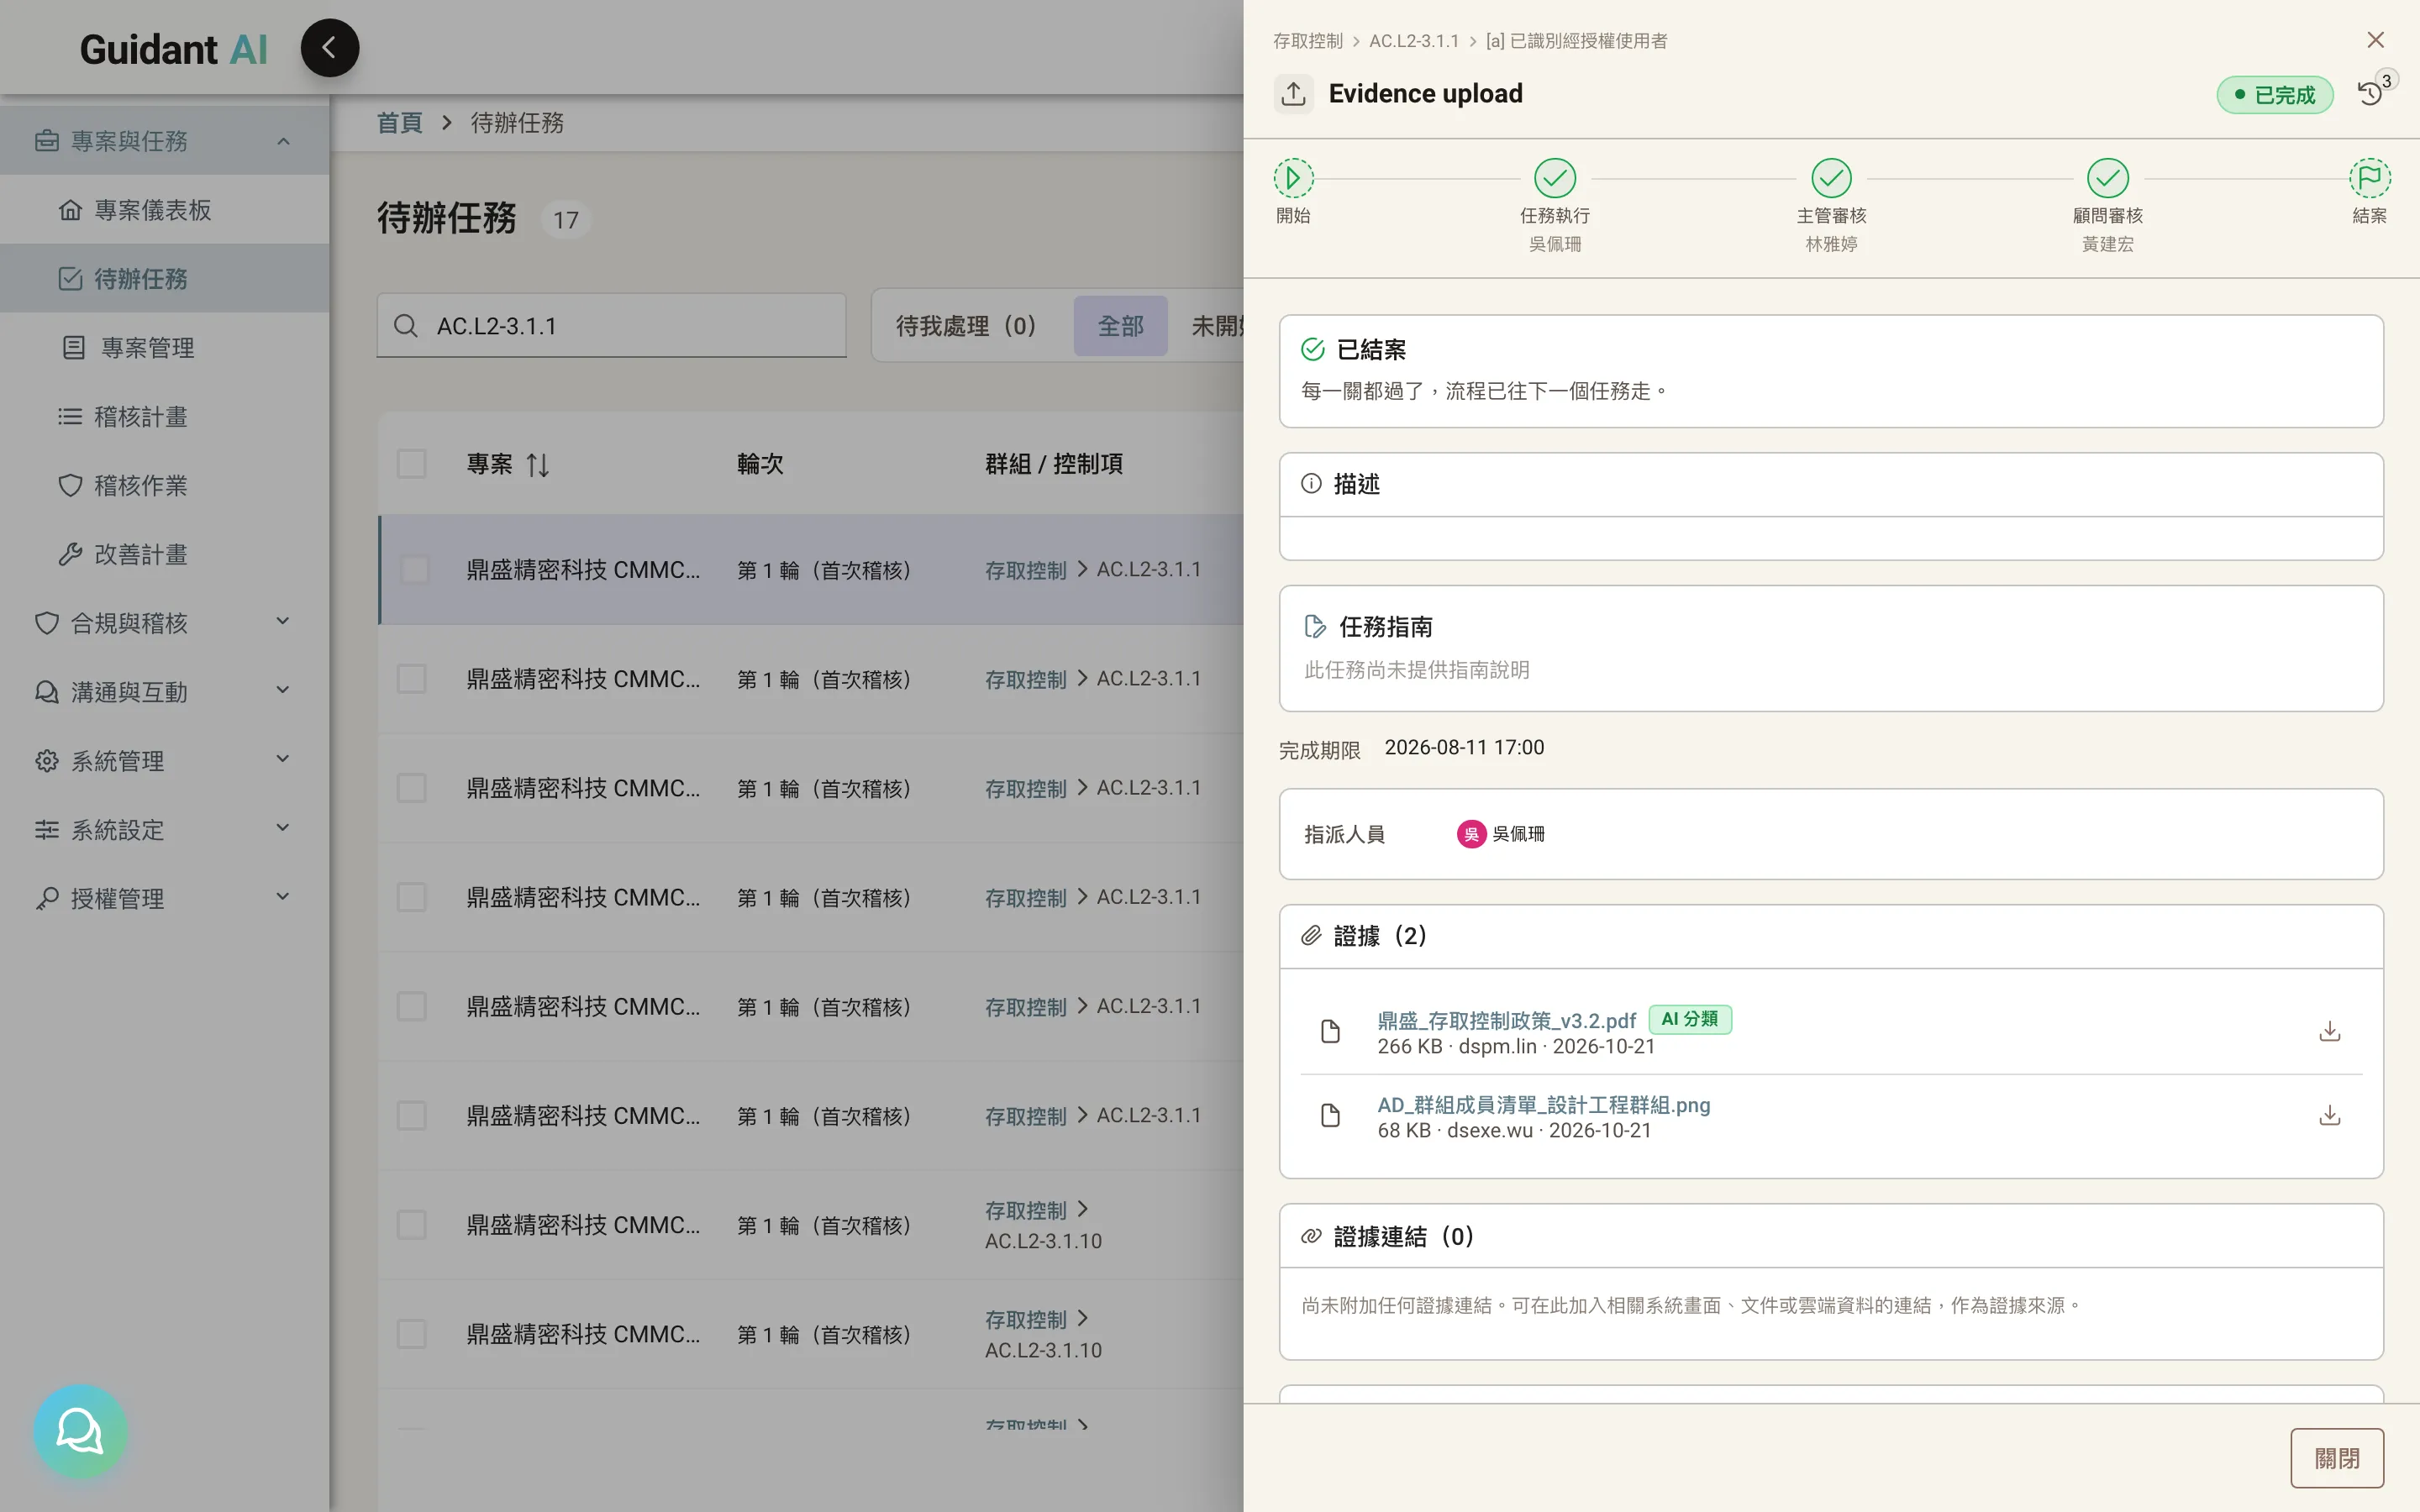Open the AD_群組成員清單_設計工程群組.png link

pos(1543,1105)
